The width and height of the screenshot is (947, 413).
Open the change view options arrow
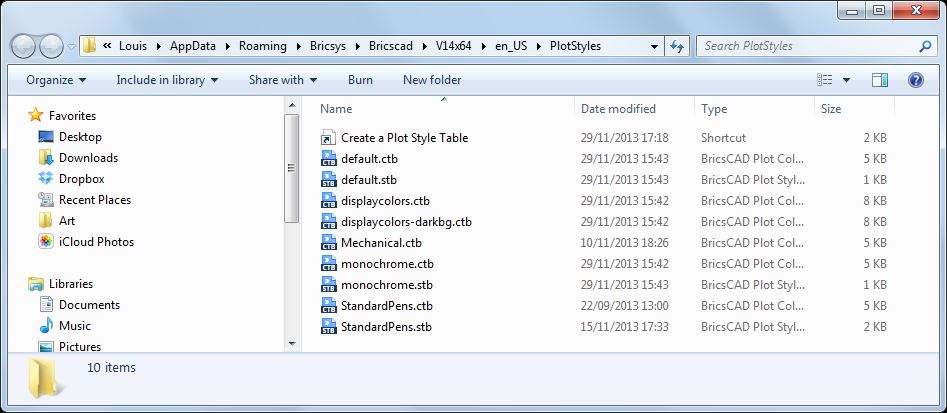(846, 80)
